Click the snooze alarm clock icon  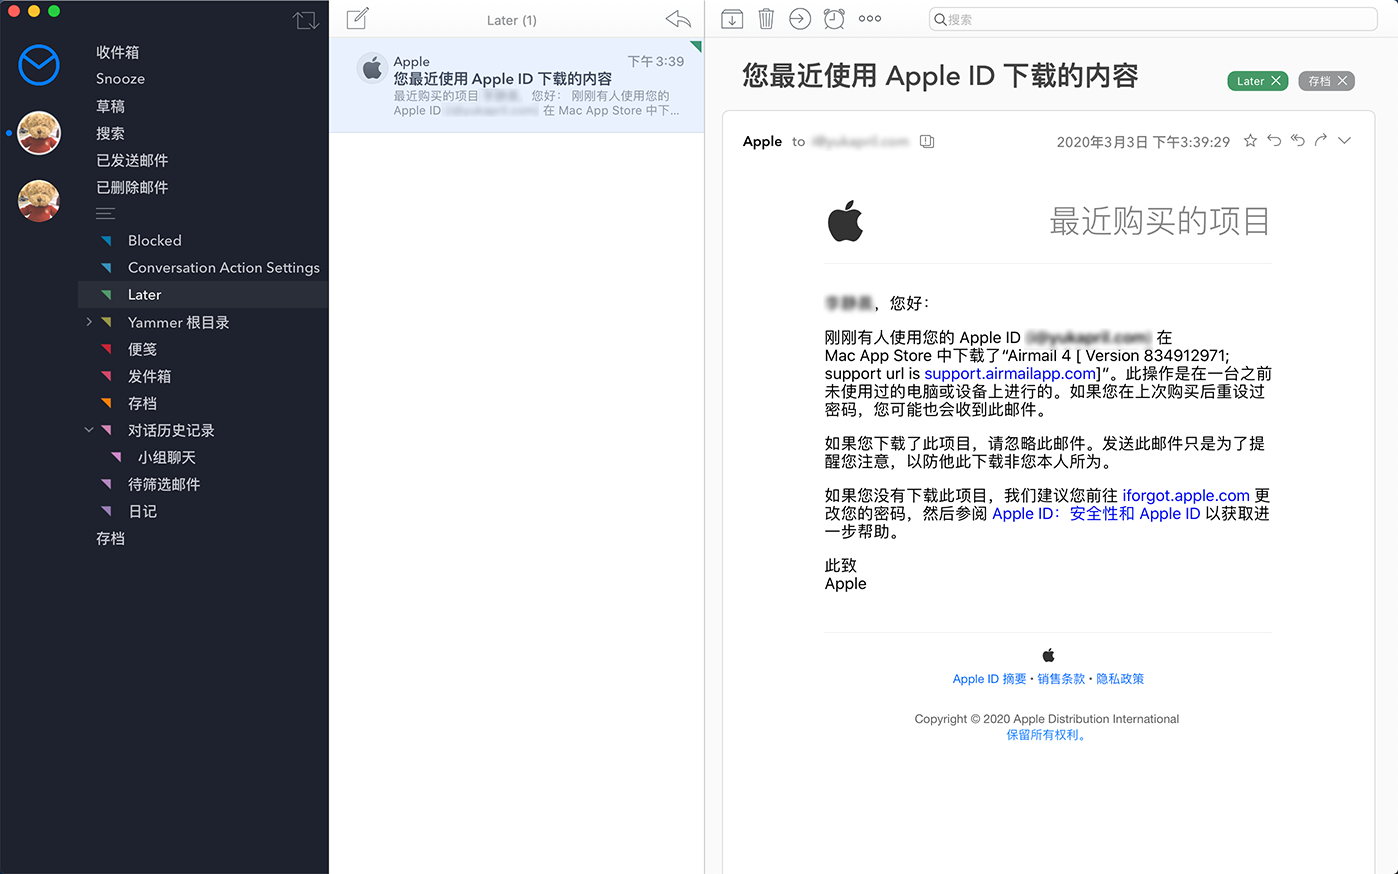click(834, 19)
